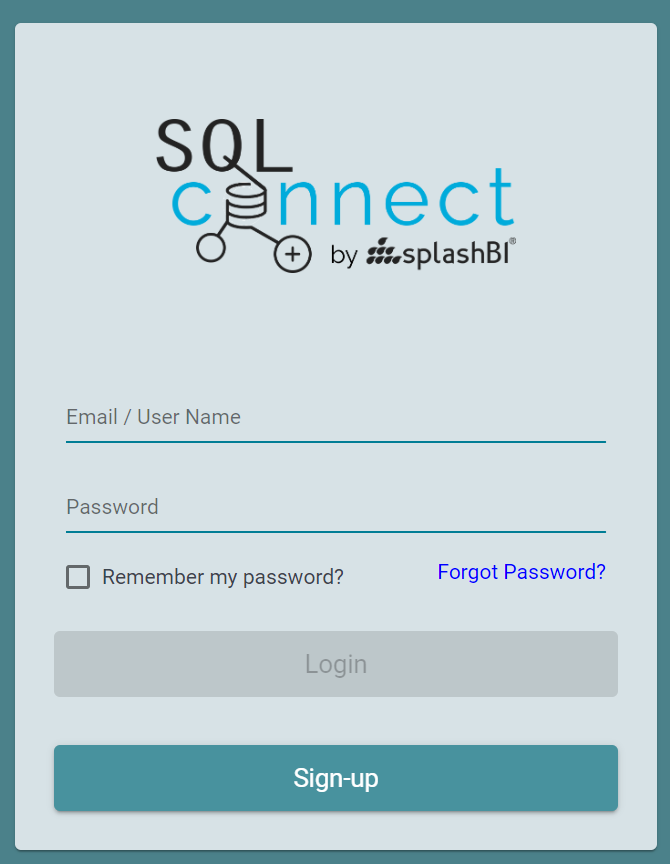The height and width of the screenshot is (864, 670).
Task: Open the Forgot Password? link
Action: click(x=521, y=572)
